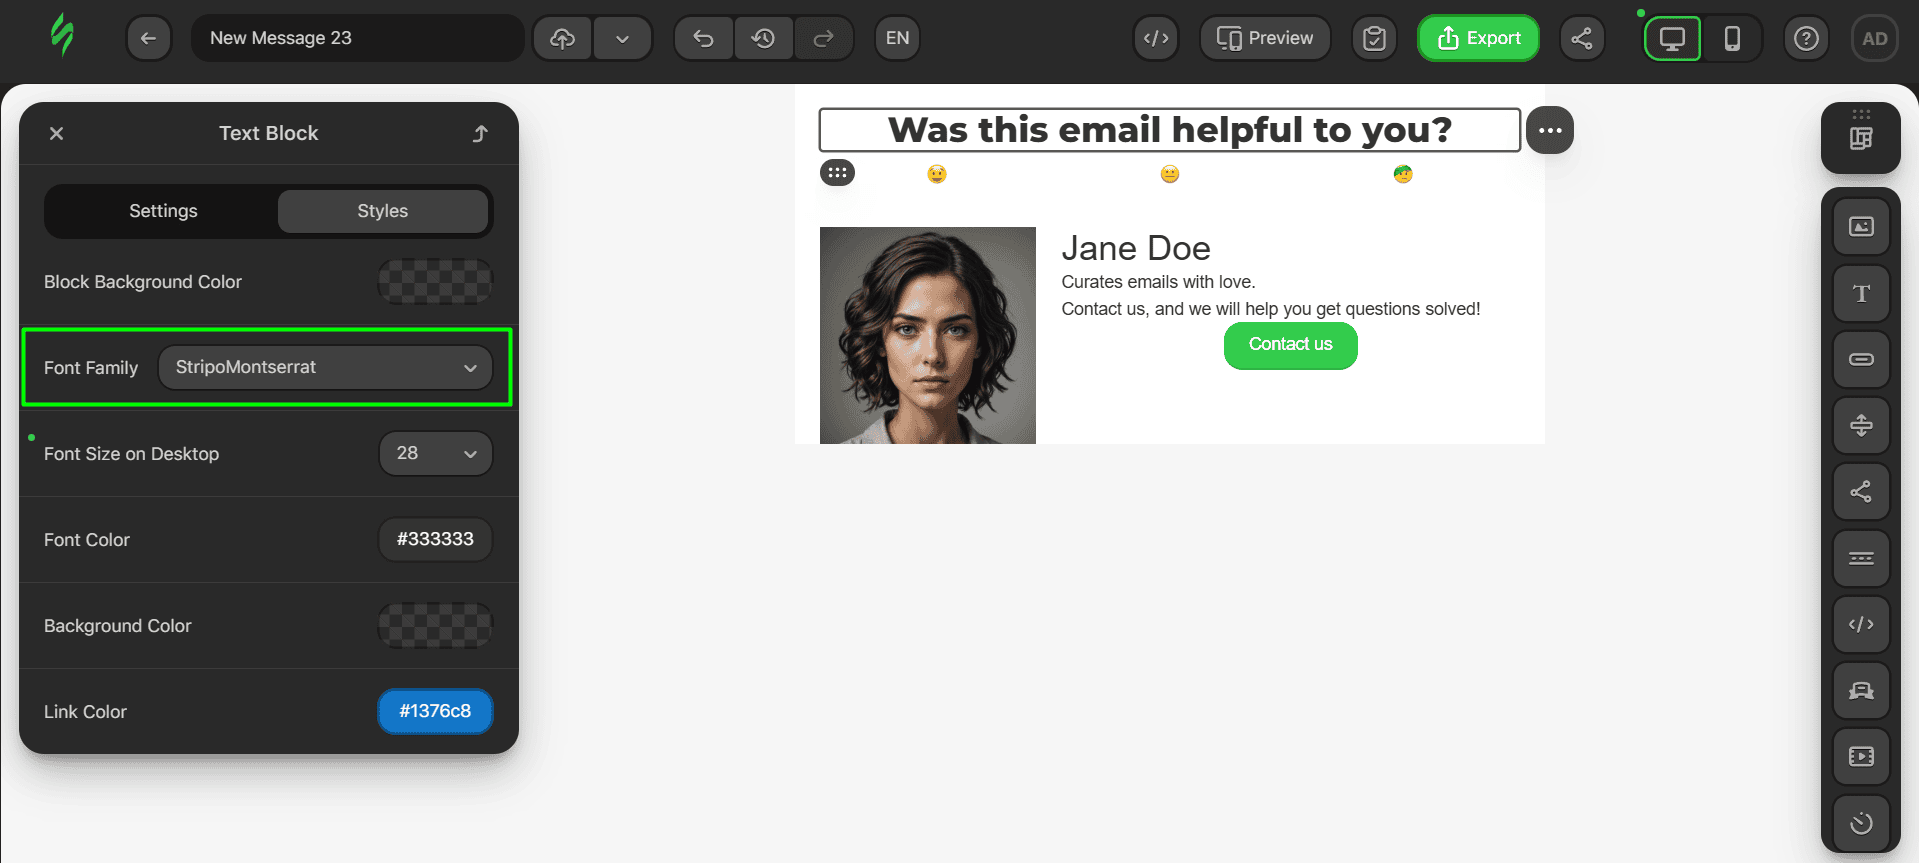Click the New Message 23 name field
This screenshot has height=863, width=1919.
point(357,38)
